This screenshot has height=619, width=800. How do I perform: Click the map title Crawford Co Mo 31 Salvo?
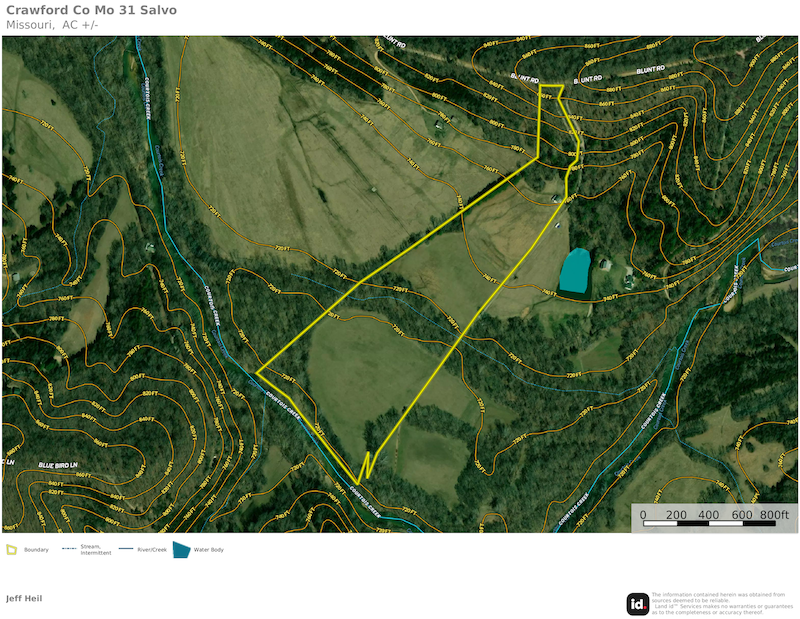click(91, 11)
